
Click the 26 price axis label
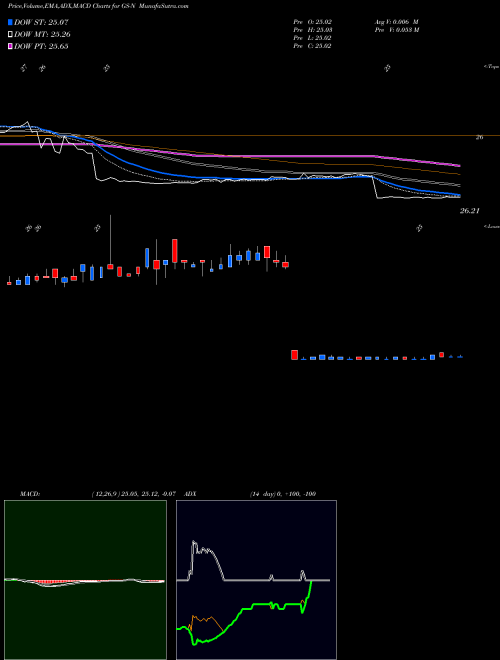coord(479,137)
